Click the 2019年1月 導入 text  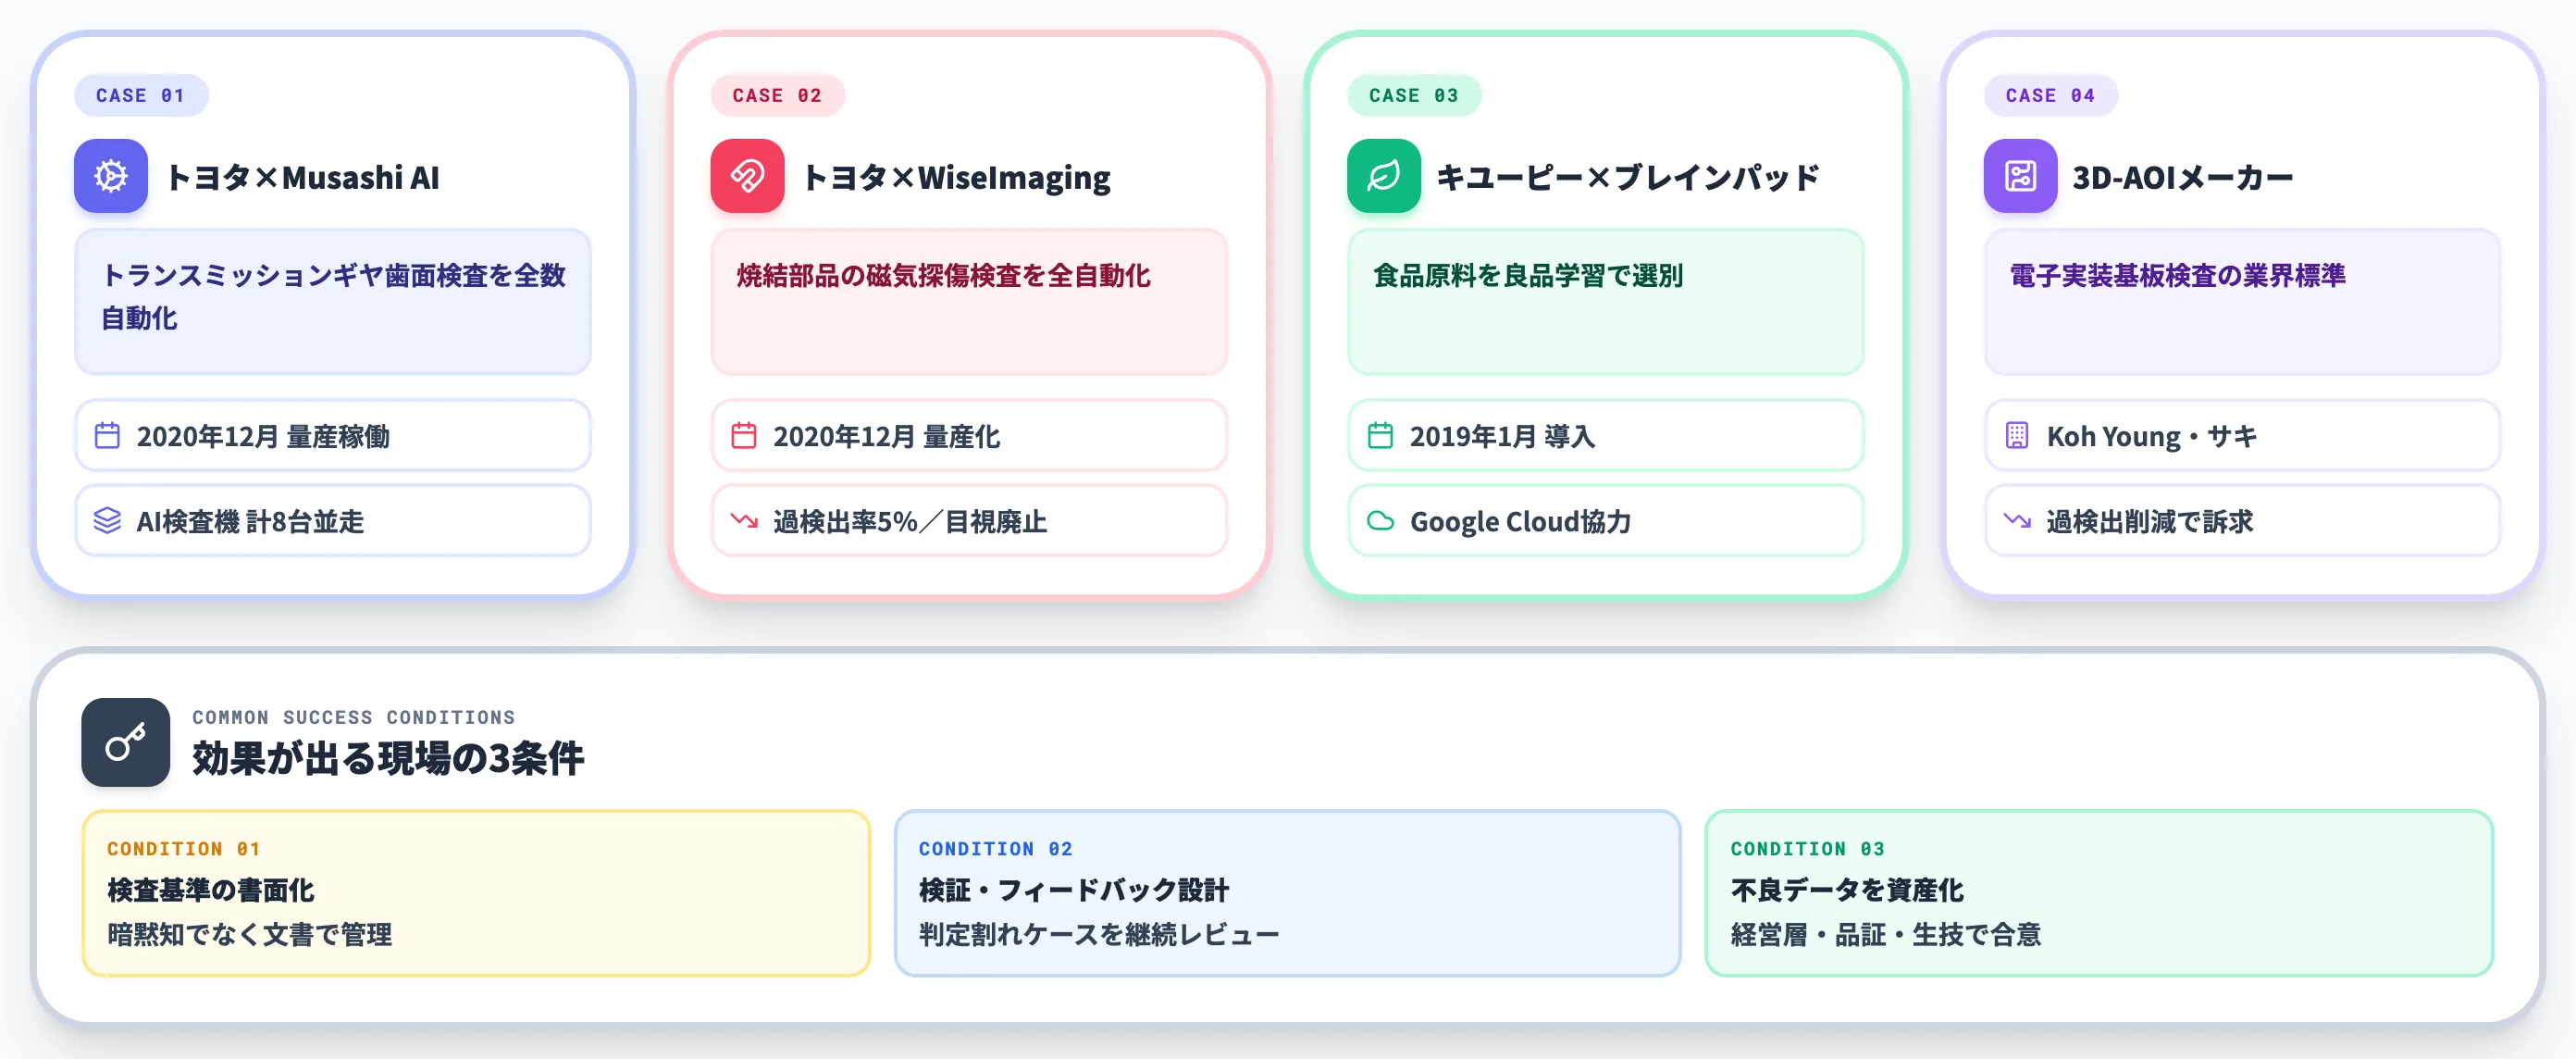(x=1502, y=437)
